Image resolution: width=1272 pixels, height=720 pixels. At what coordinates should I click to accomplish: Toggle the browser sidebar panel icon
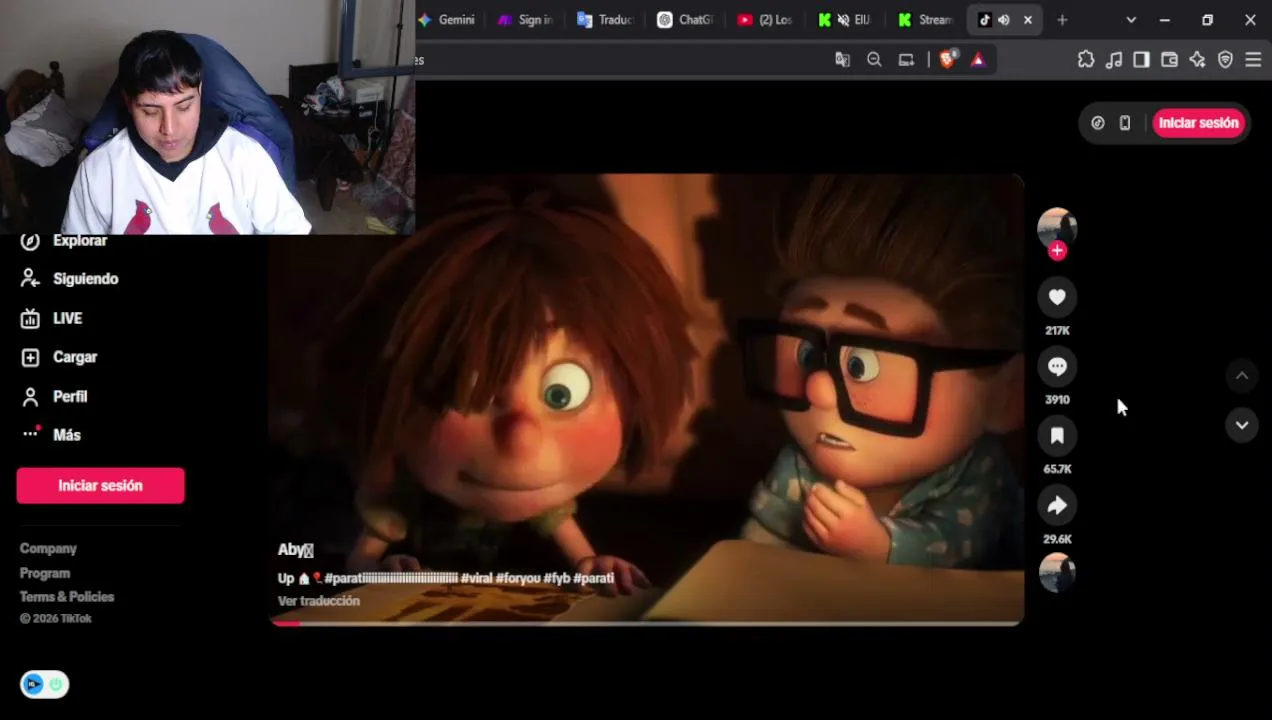pos(1141,60)
